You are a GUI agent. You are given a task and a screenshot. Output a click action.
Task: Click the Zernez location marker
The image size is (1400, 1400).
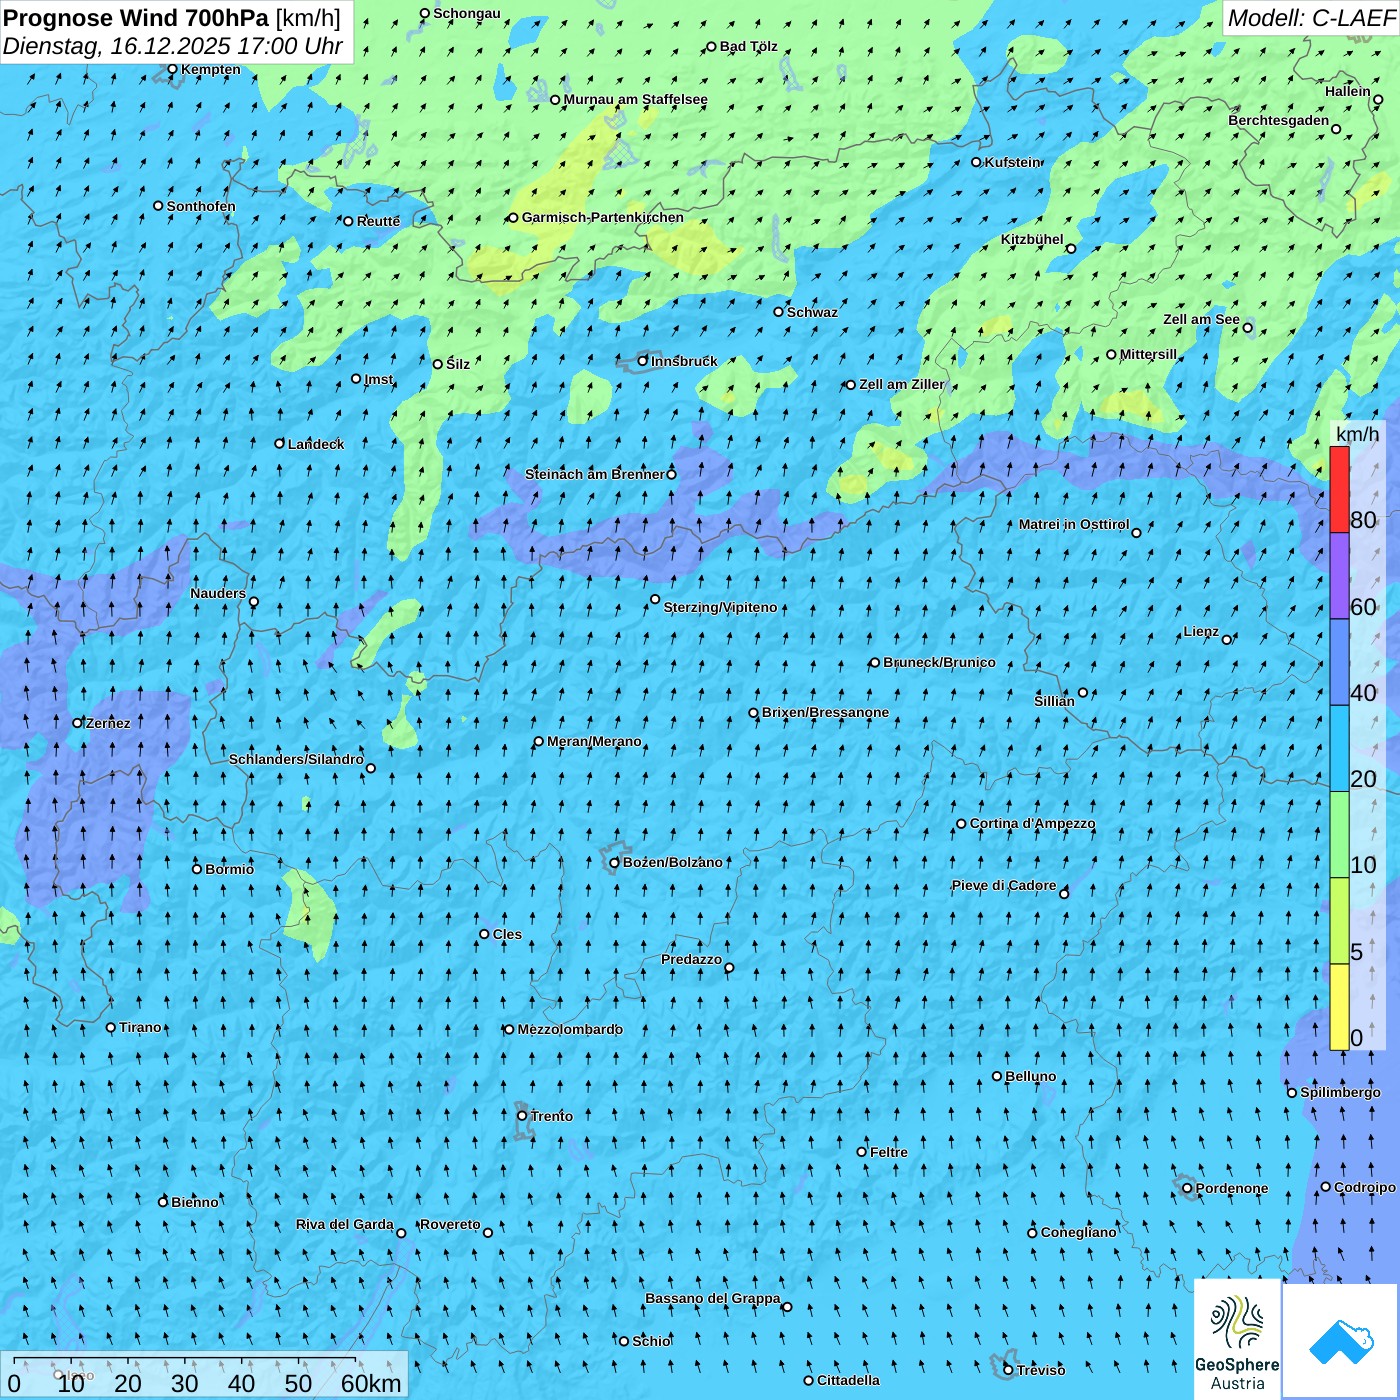point(78,723)
